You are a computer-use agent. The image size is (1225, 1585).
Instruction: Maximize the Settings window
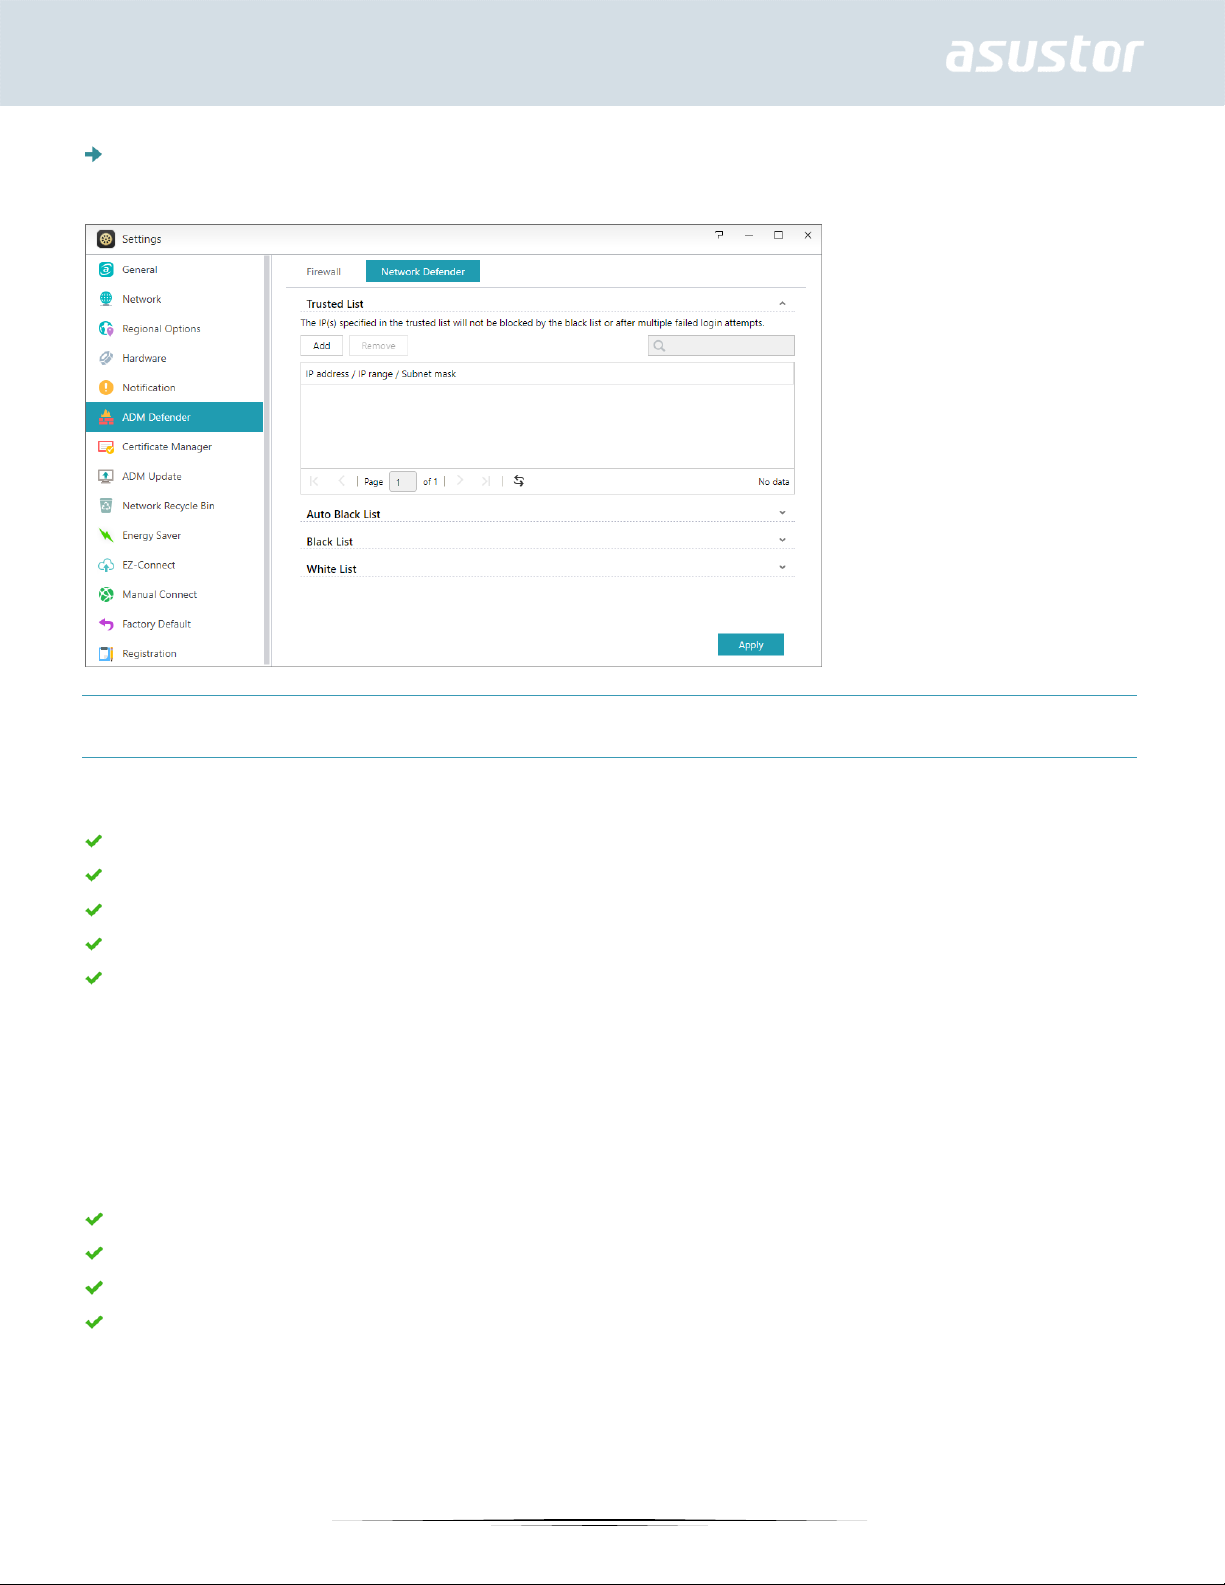[778, 235]
